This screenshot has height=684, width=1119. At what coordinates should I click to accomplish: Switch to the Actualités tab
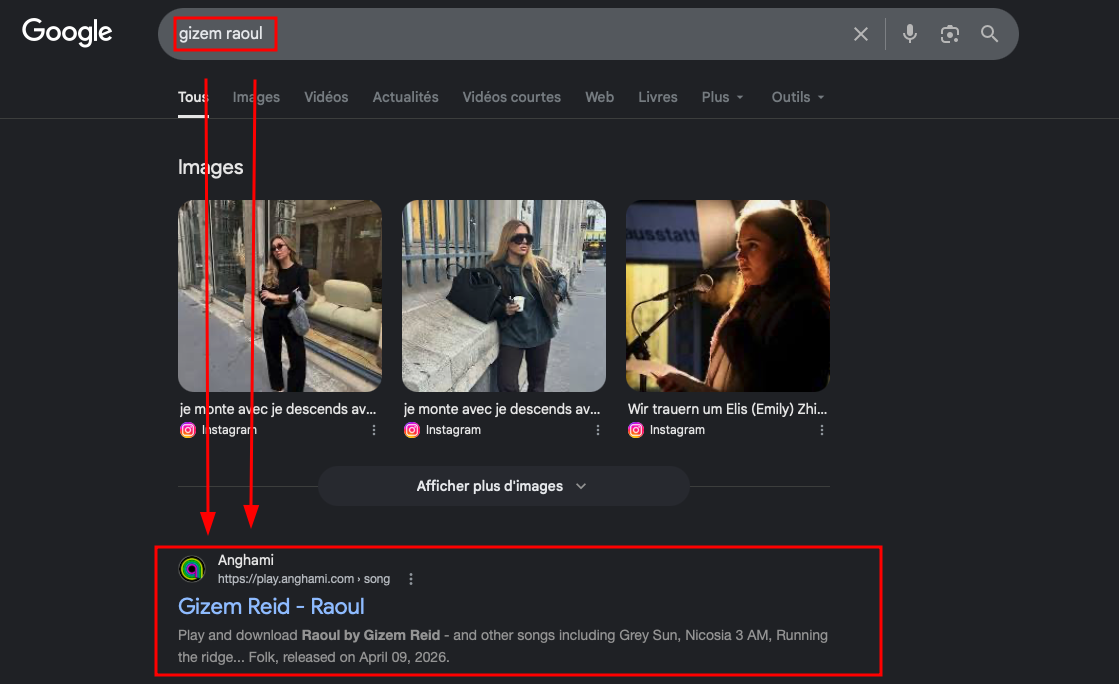[405, 97]
